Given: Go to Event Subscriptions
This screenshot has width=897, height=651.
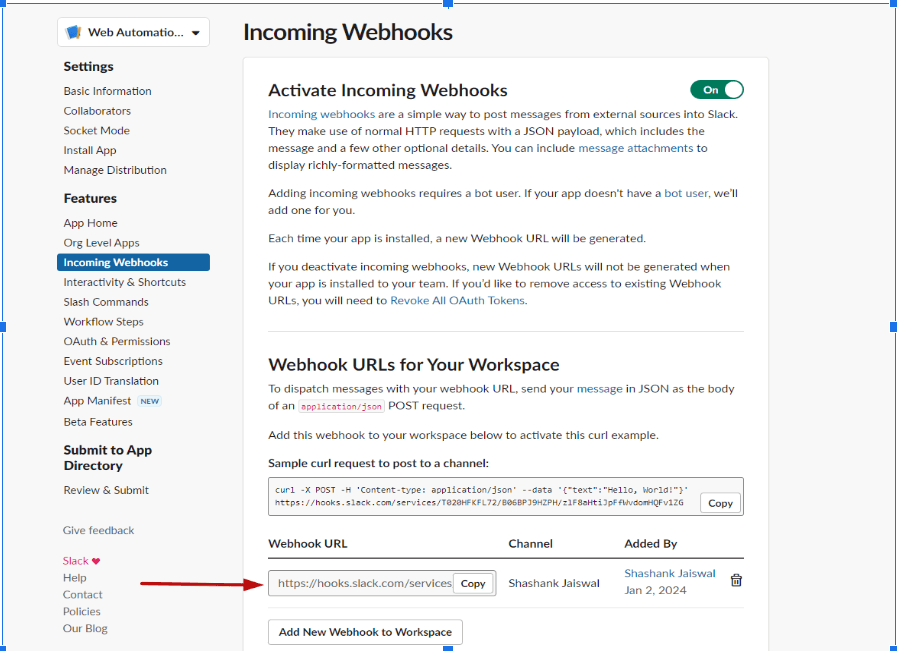Looking at the screenshot, I should tap(113, 361).
